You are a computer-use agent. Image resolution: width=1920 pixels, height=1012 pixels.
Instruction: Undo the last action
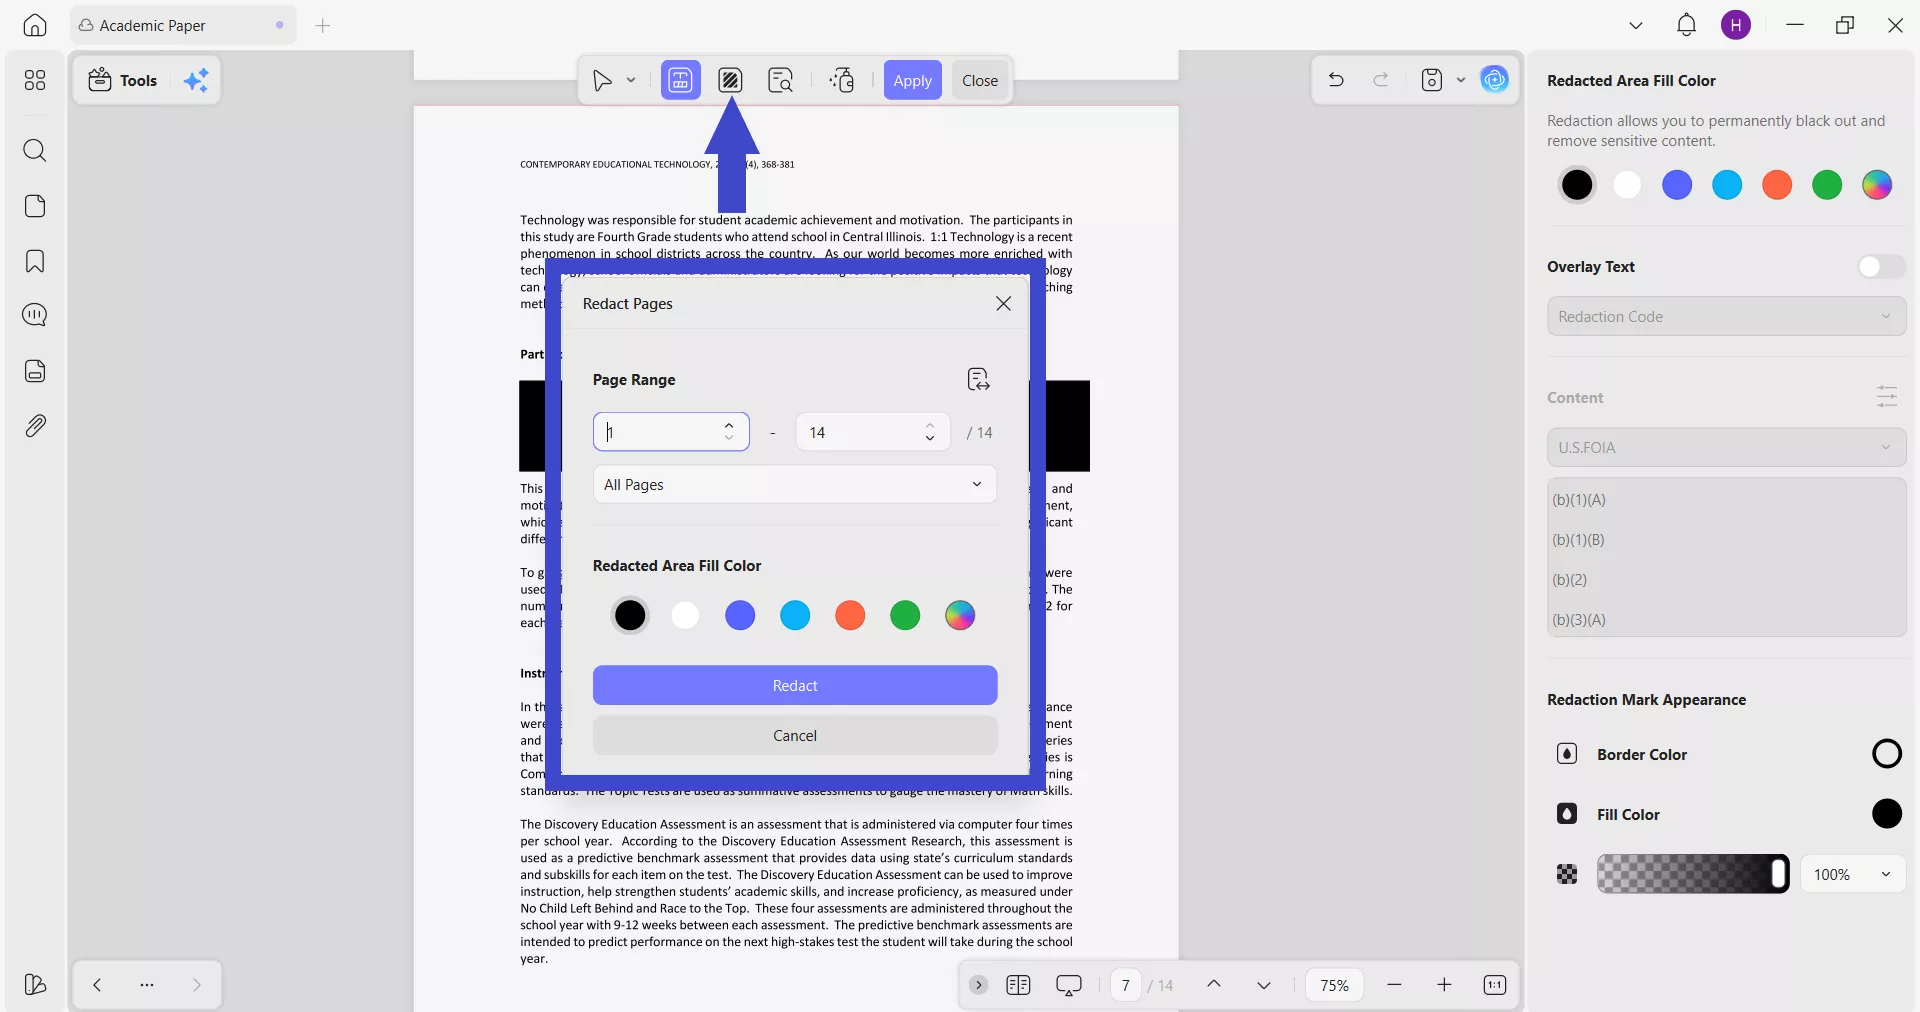click(1336, 80)
